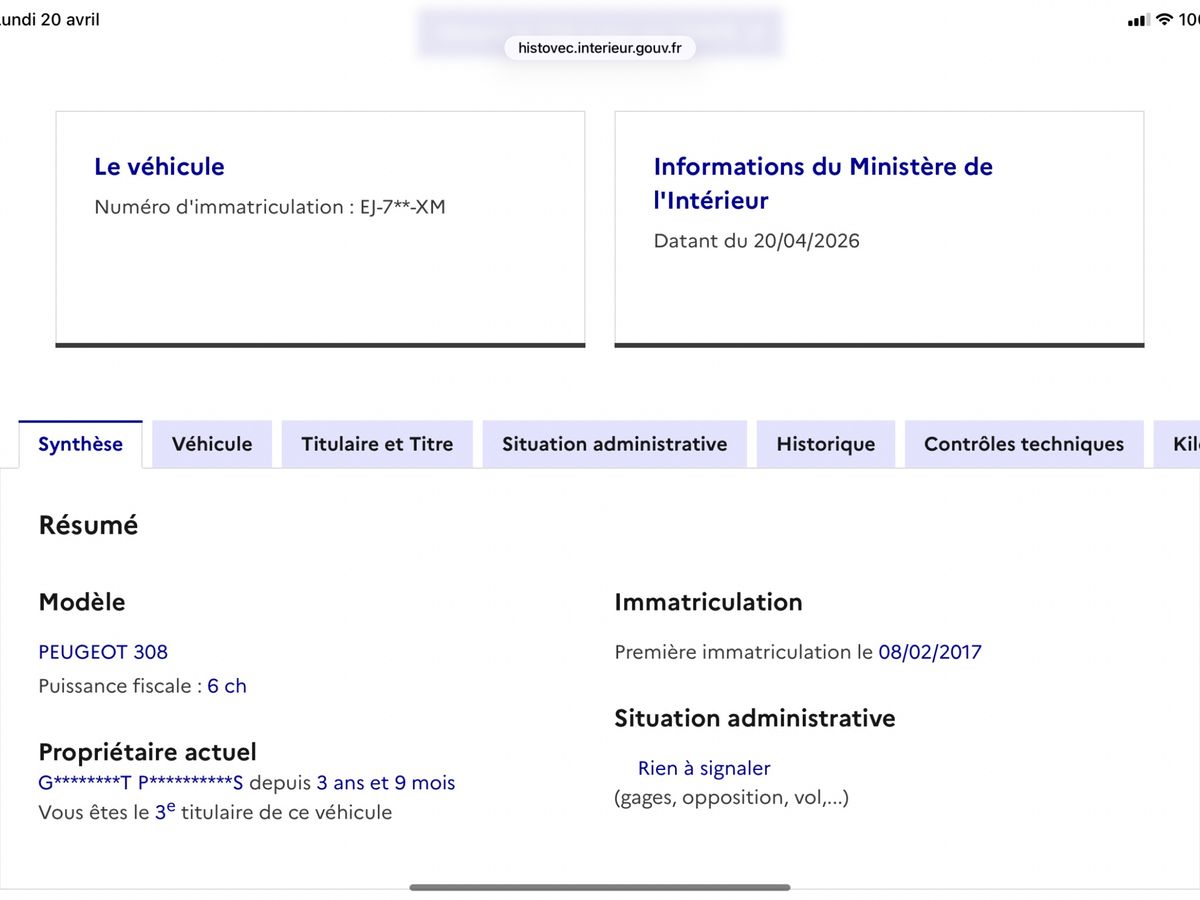
Task: Tap the histovec.interieur.gouv.fr address bar
Action: coord(600,47)
